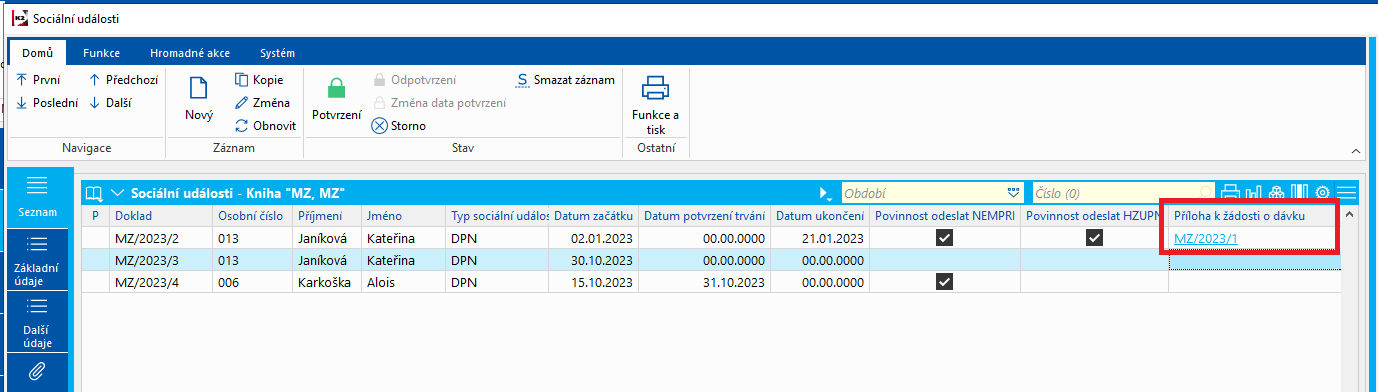Toggle HZUPN checkbox for MZ/2023/2

coord(1094,238)
